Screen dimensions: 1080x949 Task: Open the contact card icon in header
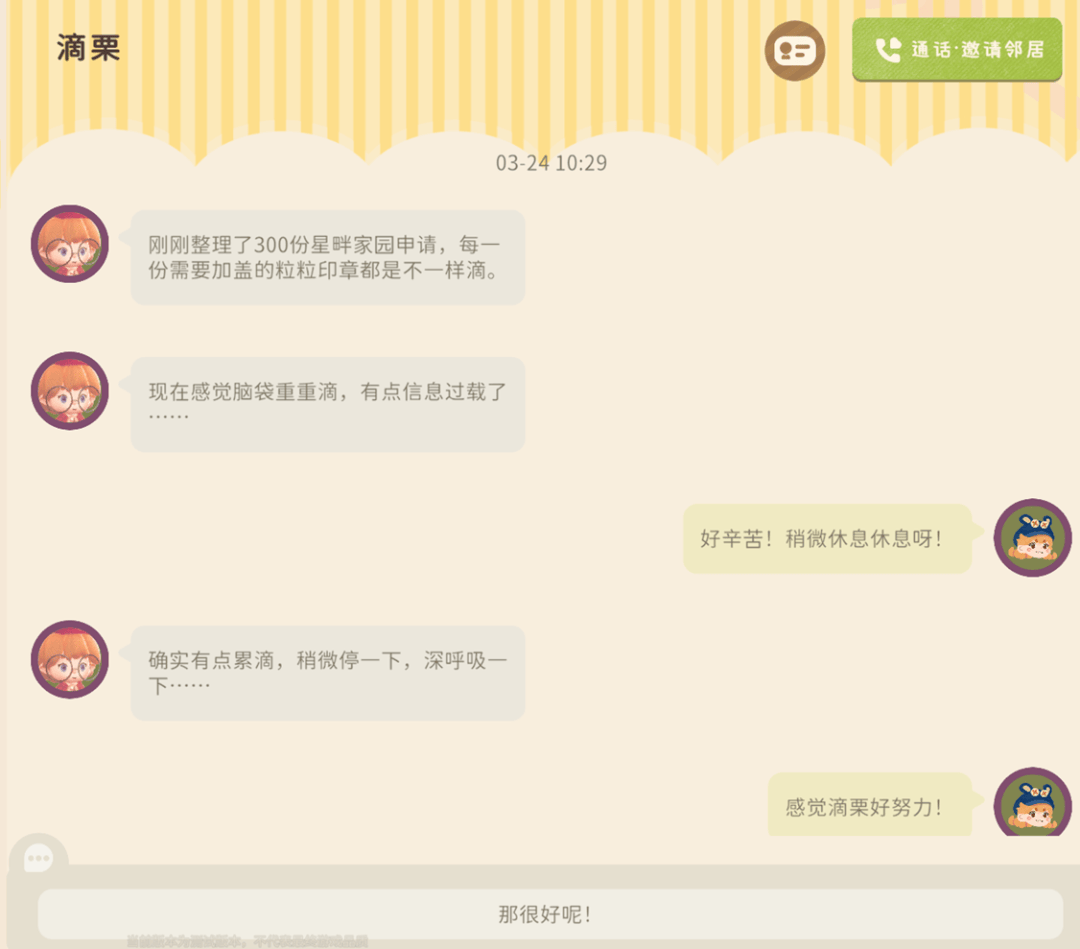tap(795, 51)
